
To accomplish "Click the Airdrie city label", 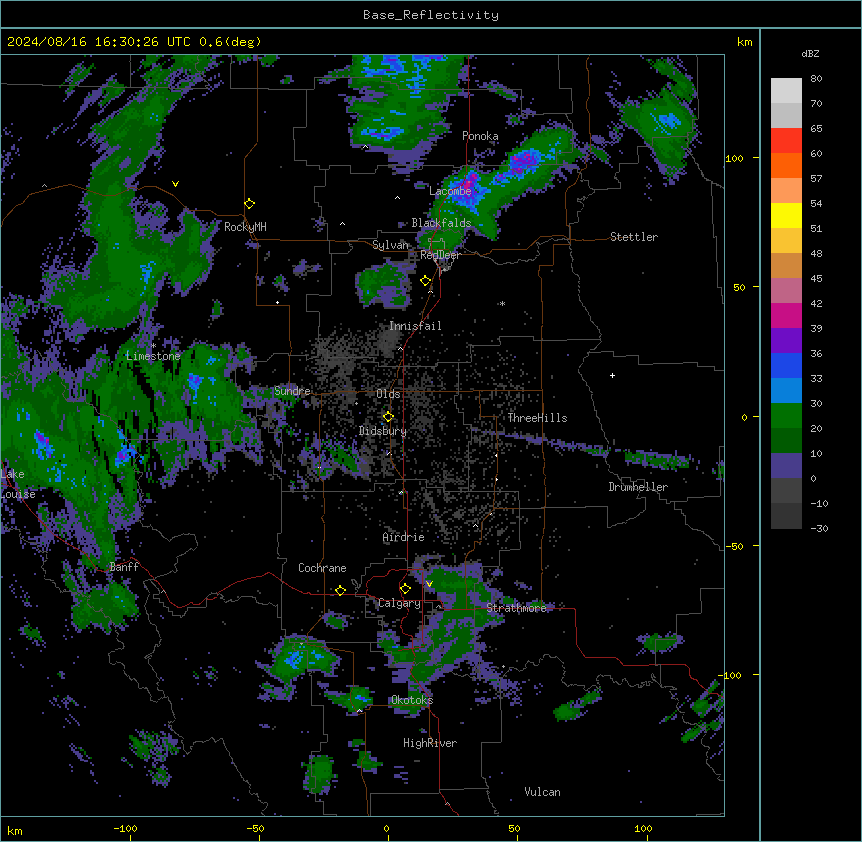I will (x=403, y=537).
